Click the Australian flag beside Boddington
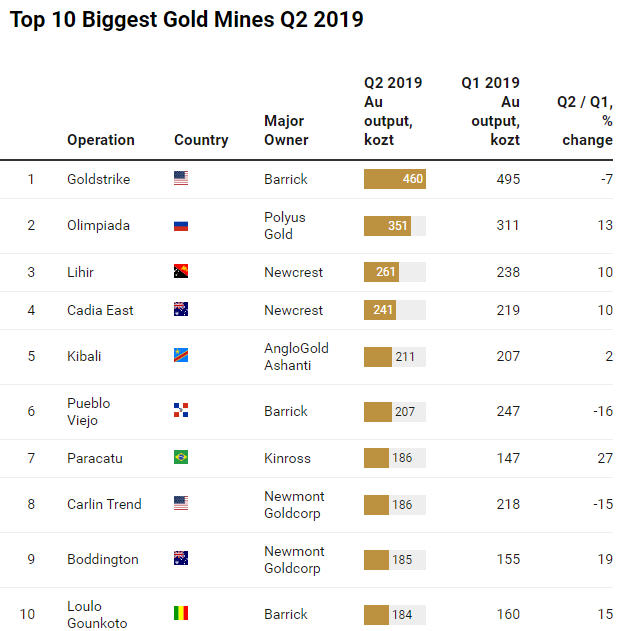 pyautogui.click(x=181, y=559)
